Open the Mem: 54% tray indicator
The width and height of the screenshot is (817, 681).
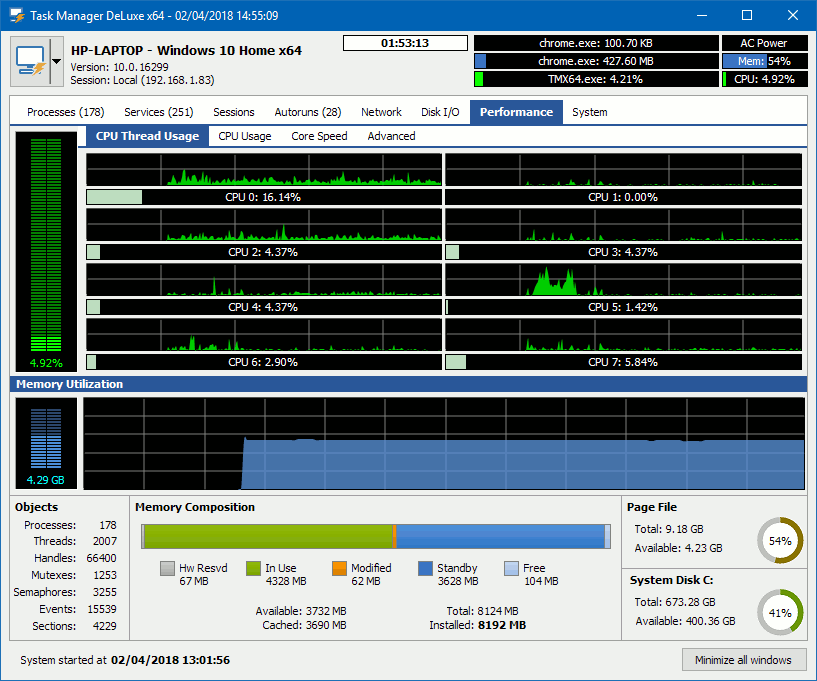[764, 61]
